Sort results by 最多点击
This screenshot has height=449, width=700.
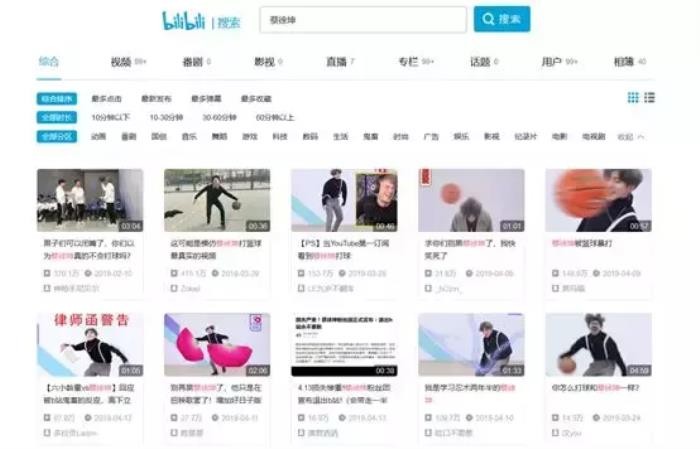(106, 99)
